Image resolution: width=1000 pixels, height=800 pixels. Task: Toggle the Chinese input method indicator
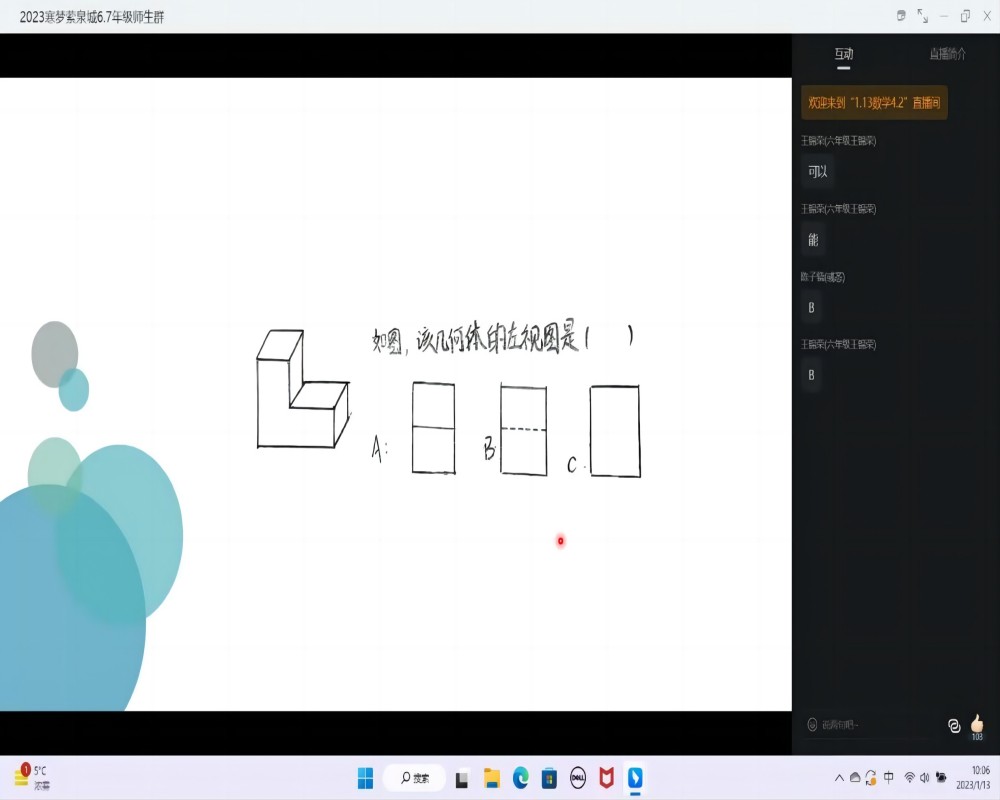pyautogui.click(x=889, y=778)
